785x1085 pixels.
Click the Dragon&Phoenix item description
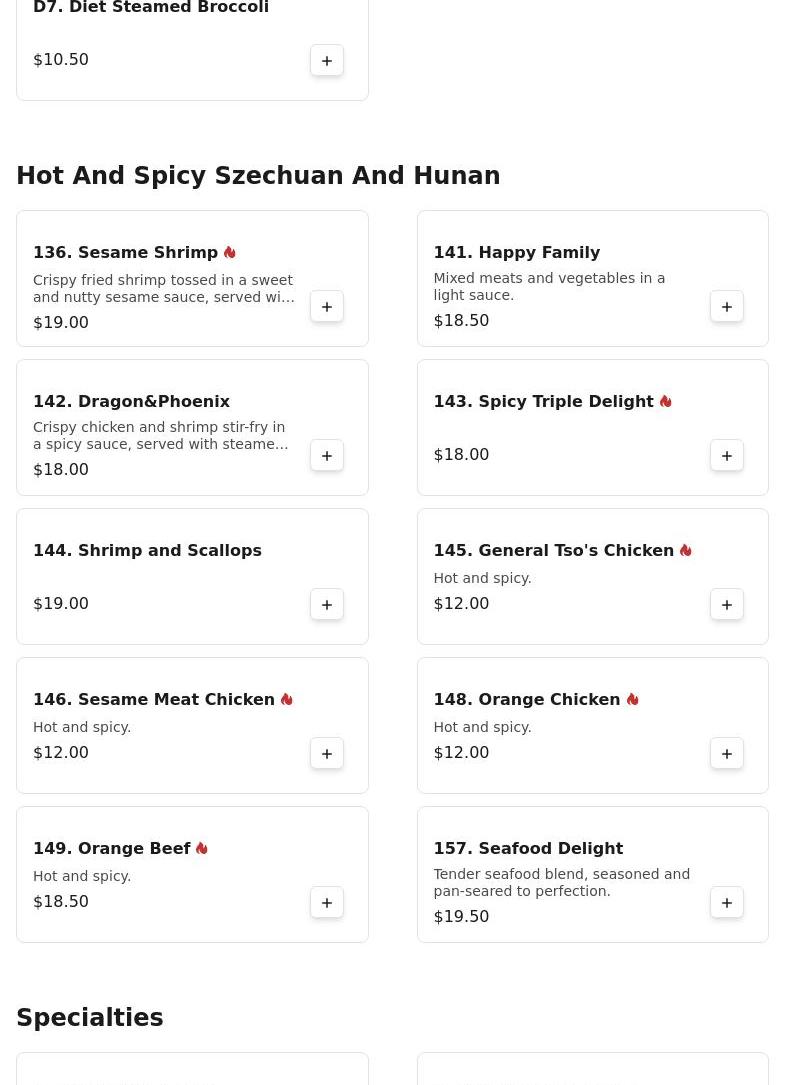[160, 436]
